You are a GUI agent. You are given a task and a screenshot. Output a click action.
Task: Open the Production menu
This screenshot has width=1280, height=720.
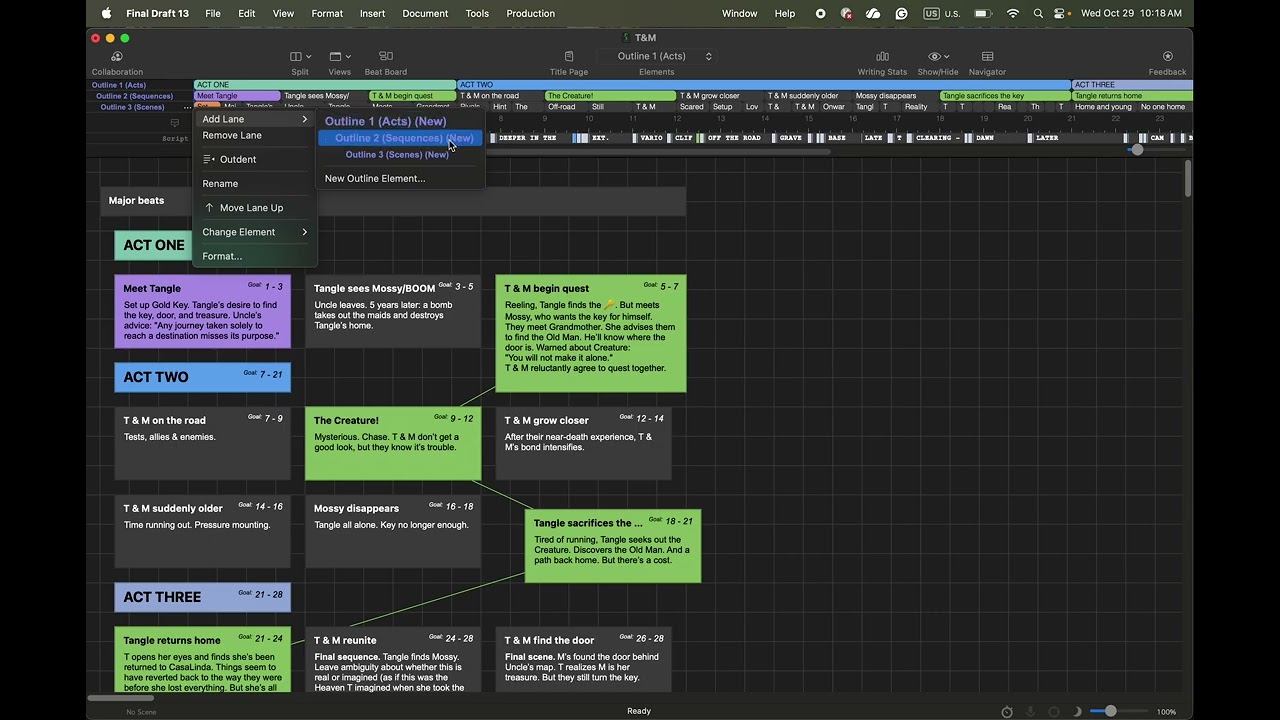tap(530, 13)
